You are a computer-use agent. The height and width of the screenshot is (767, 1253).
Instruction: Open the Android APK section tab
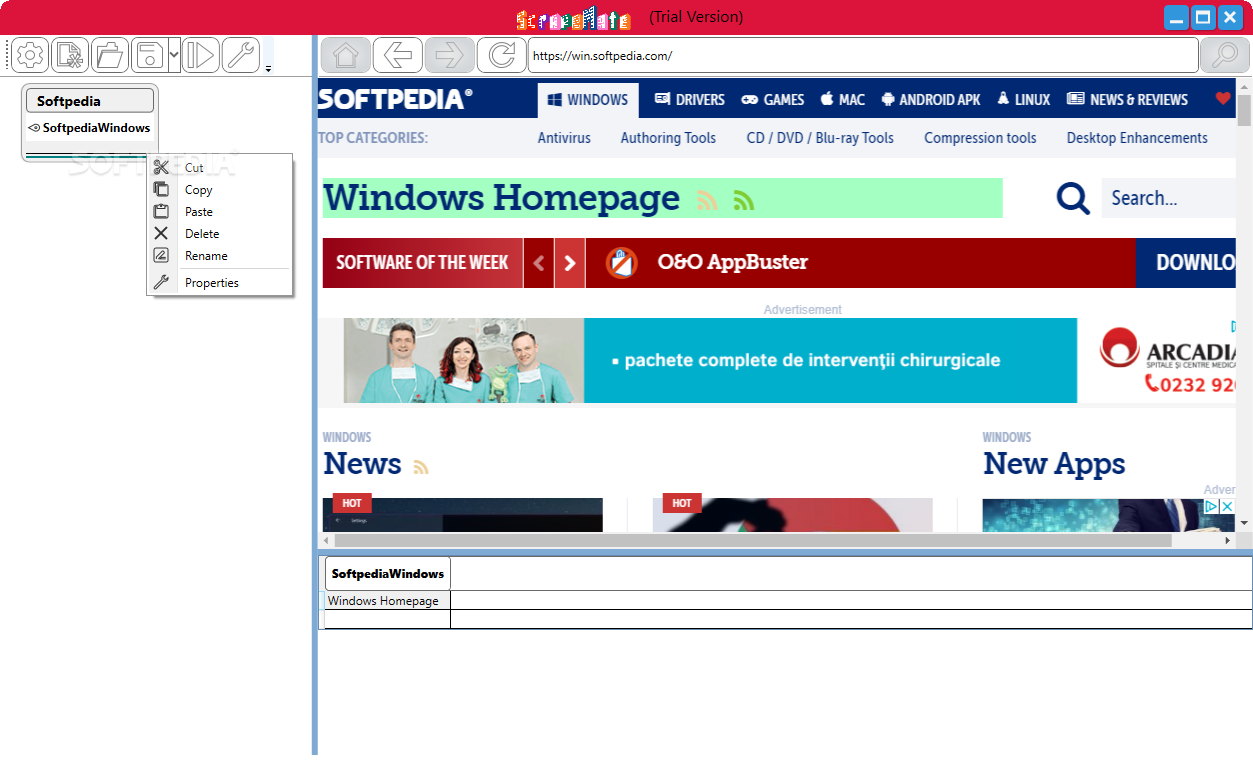click(931, 100)
